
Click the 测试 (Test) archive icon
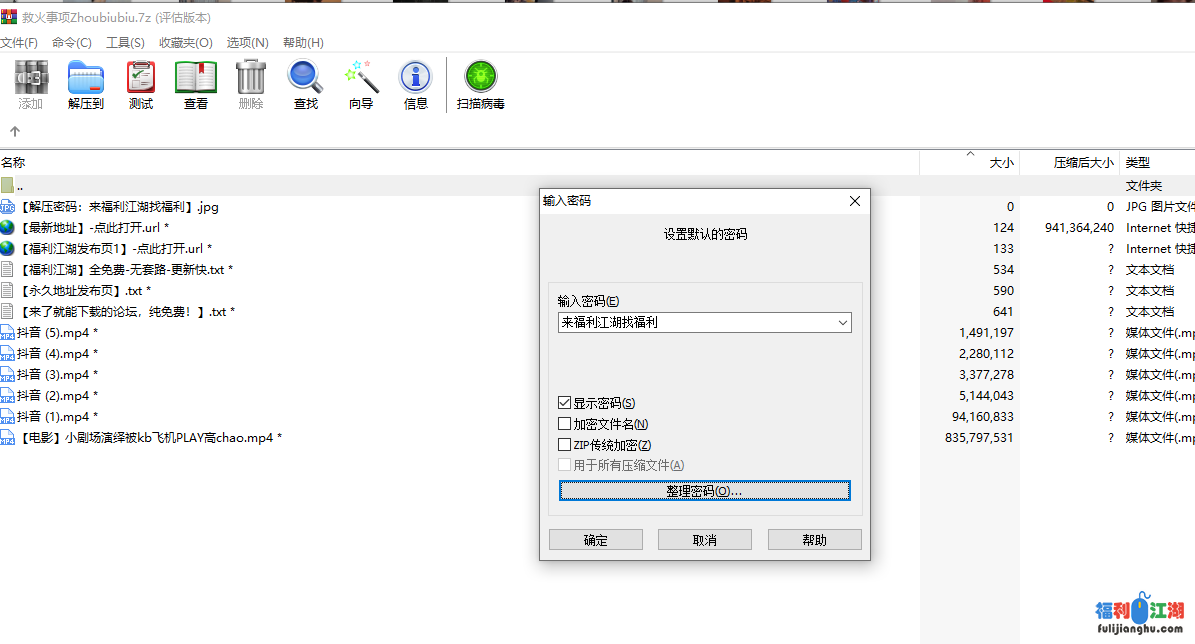(x=140, y=84)
